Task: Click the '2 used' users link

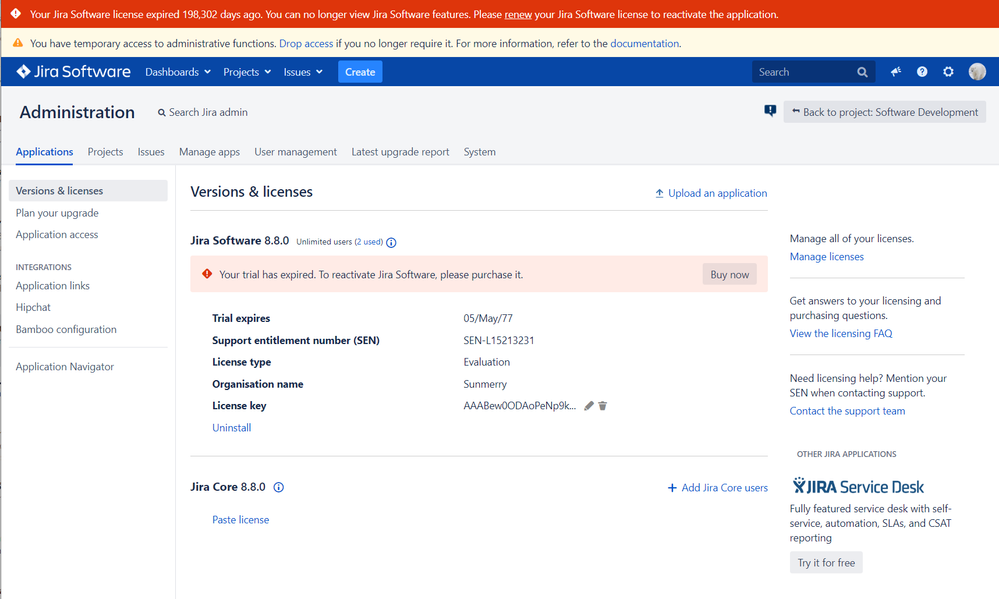Action: tap(368, 242)
